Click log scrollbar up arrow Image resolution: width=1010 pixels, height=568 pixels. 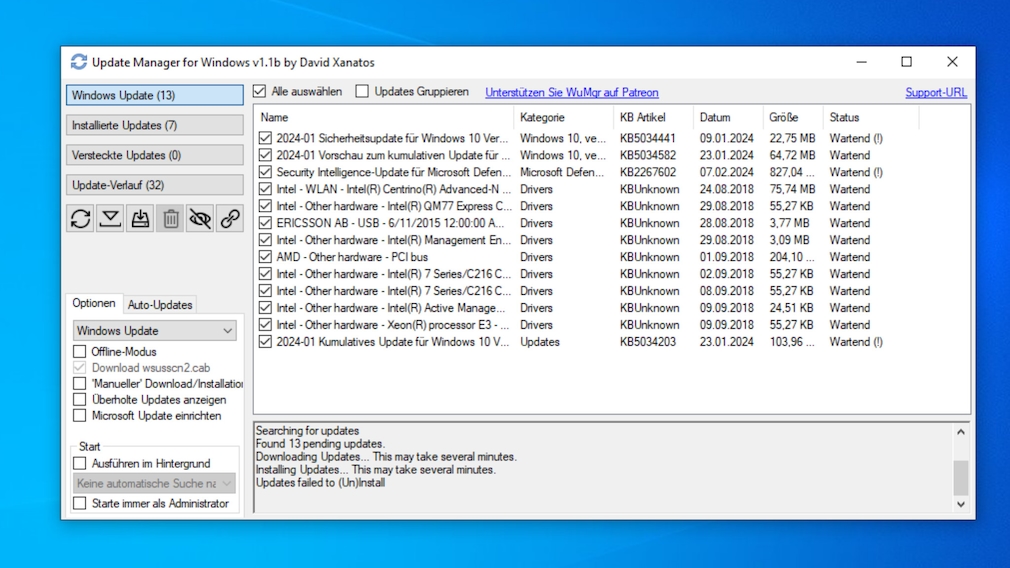click(x=960, y=432)
